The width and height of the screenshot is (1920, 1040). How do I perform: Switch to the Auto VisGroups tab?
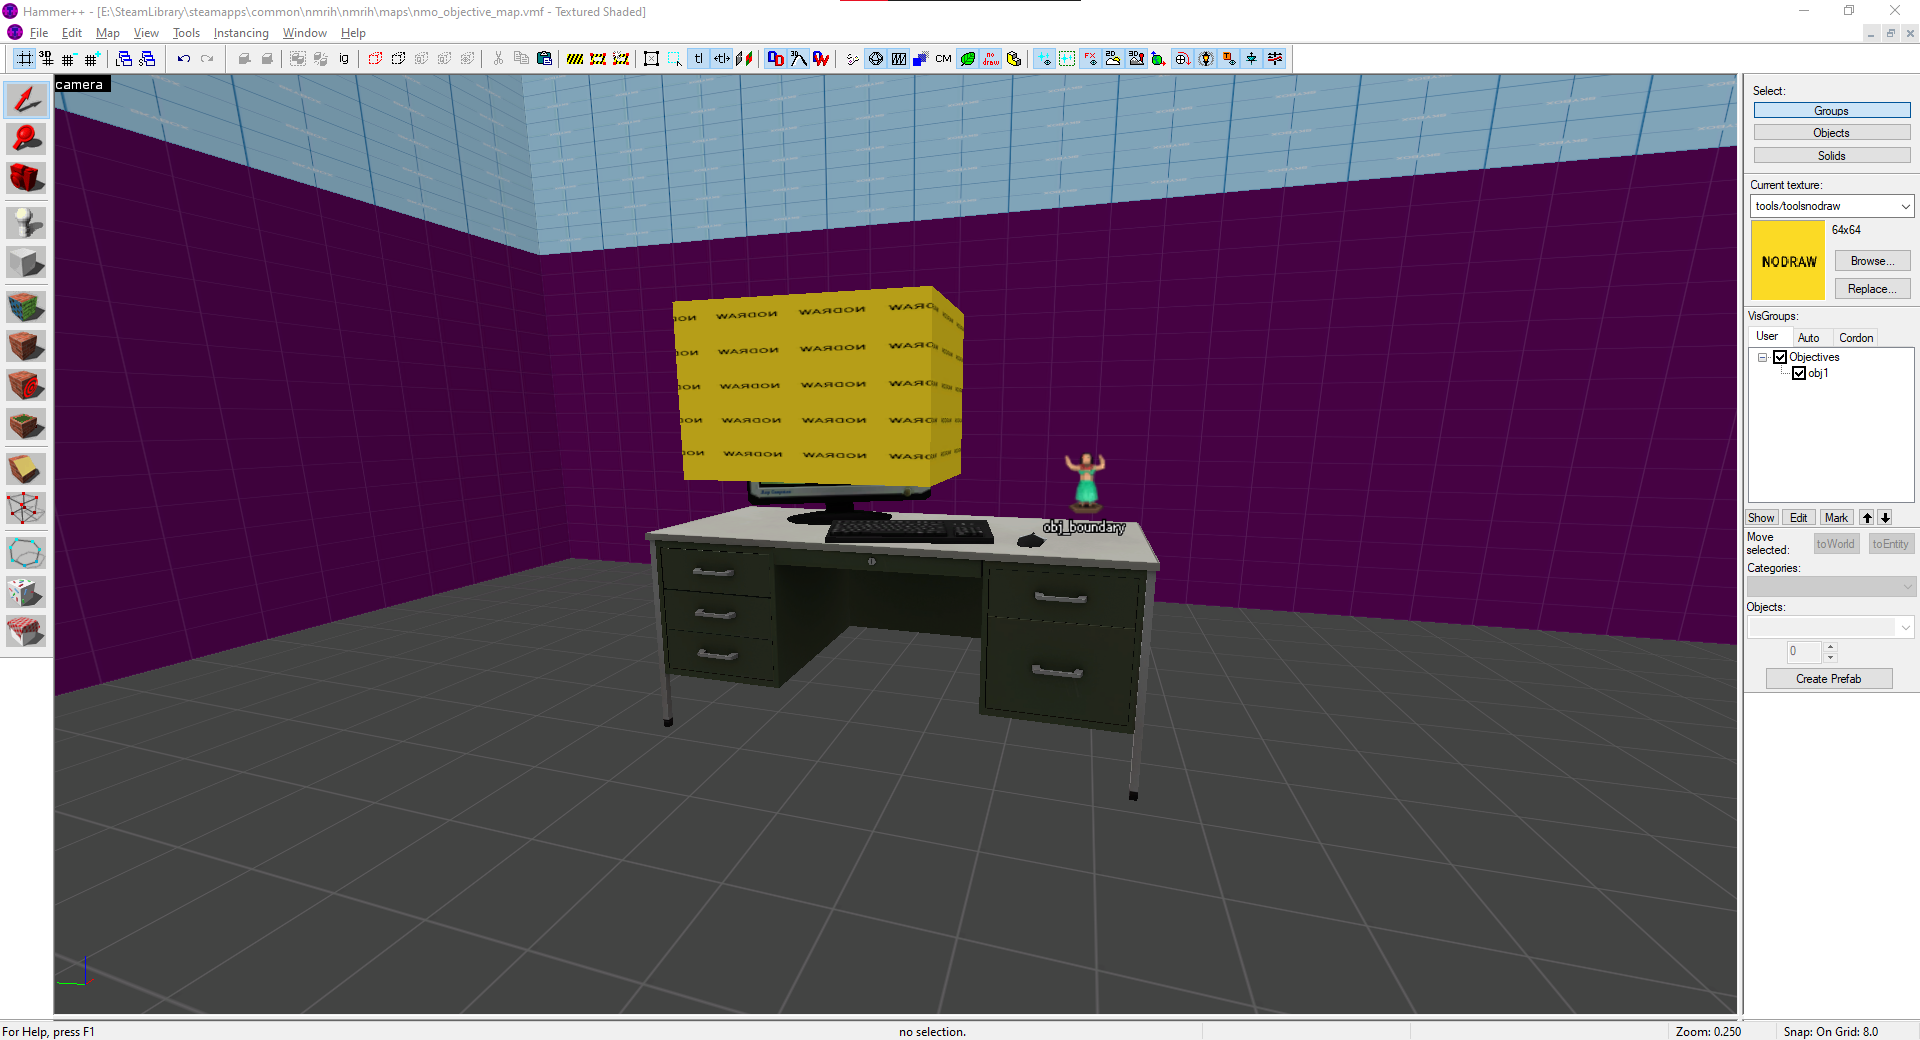1808,338
